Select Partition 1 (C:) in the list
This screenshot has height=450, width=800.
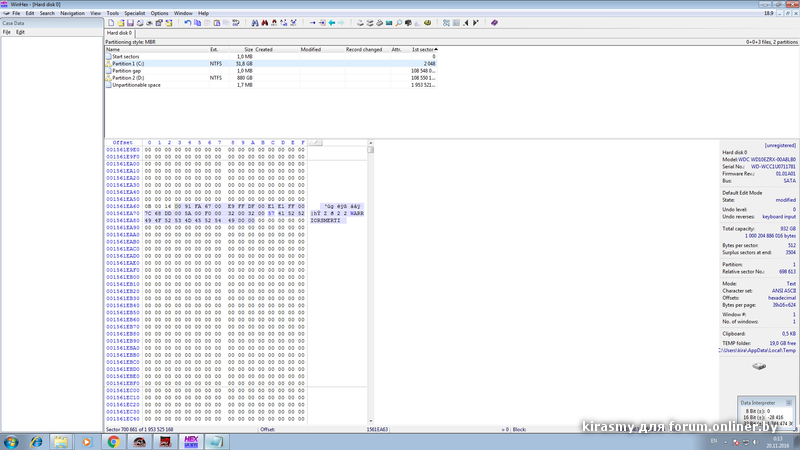(x=128, y=63)
